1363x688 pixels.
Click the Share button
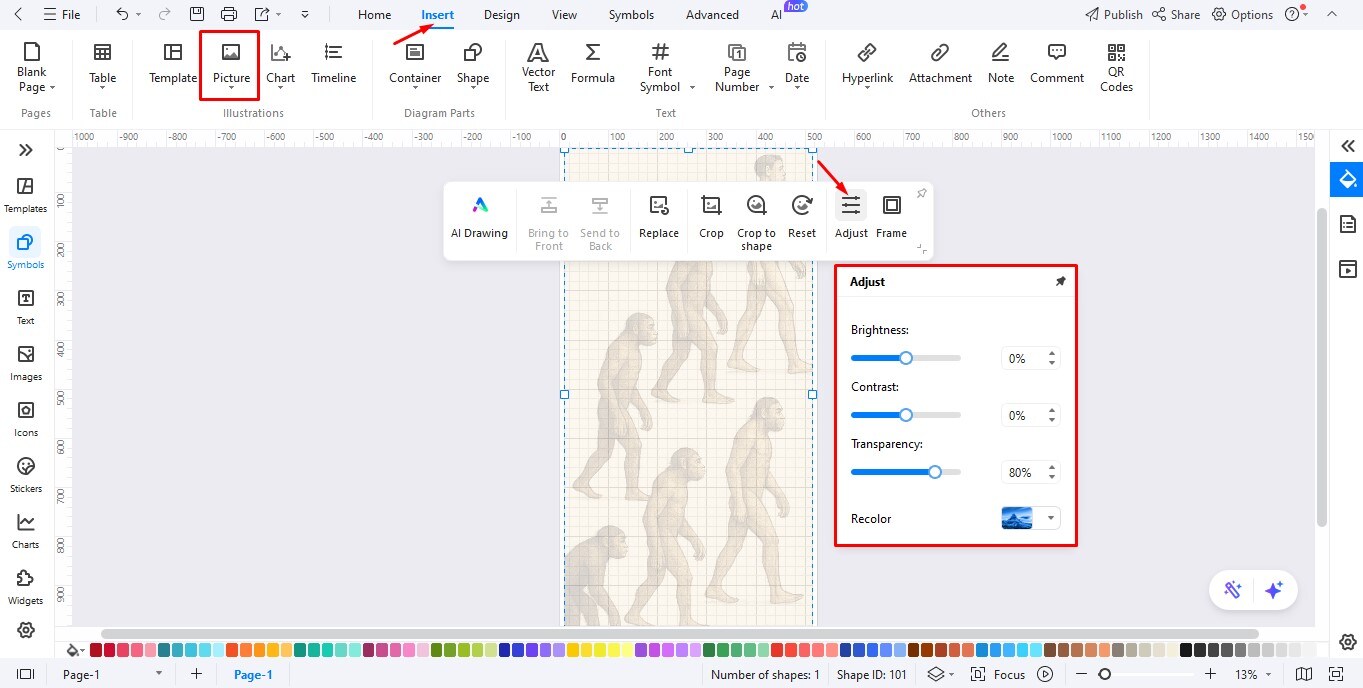point(1176,15)
